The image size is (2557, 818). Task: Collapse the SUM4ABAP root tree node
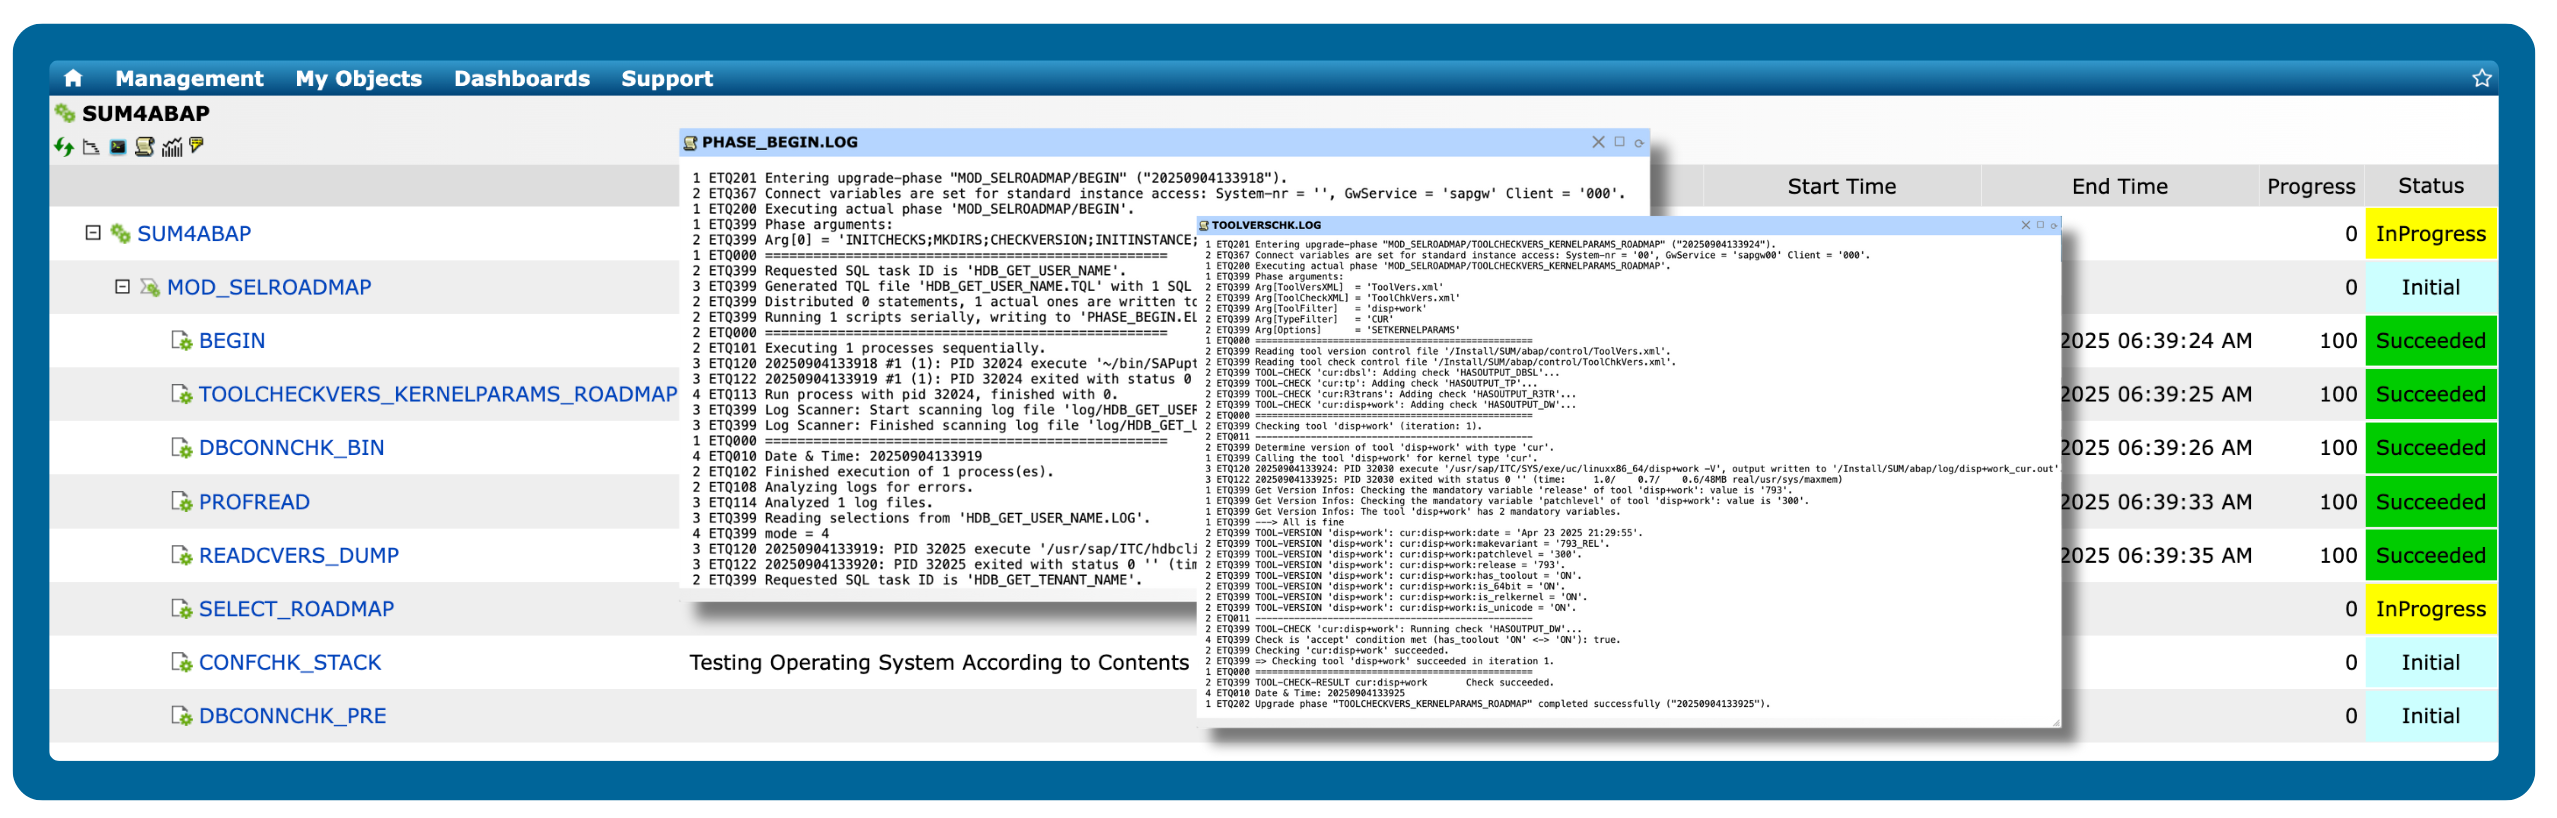(93, 233)
